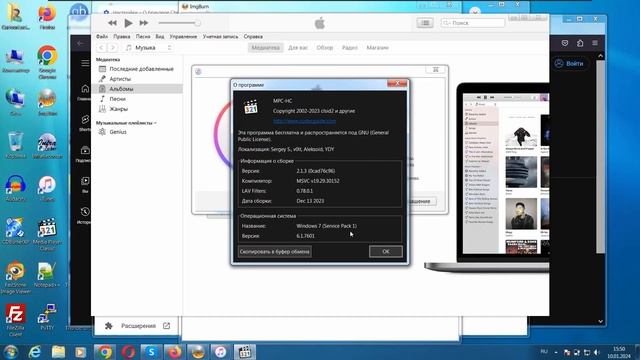This screenshot has height=360, width=640.
Task: Click the MPC-HC 321 logo icon
Action: pyautogui.click(x=251, y=107)
